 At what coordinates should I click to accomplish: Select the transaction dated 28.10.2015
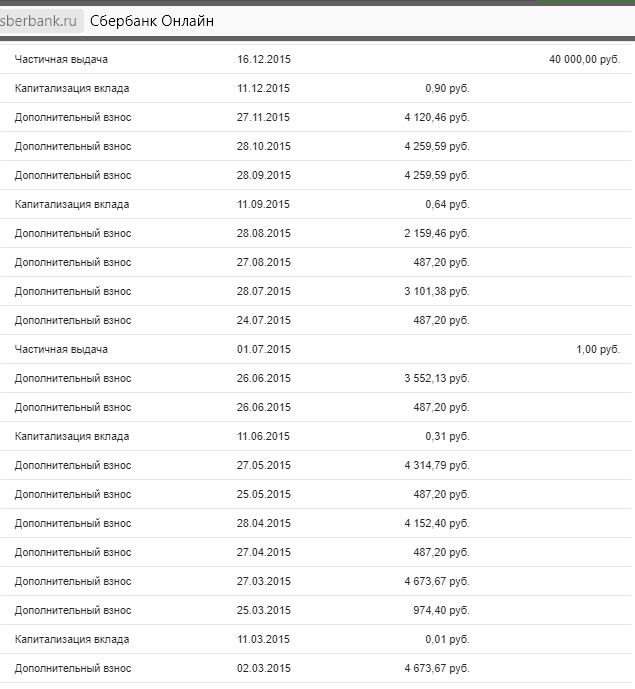[264, 147]
